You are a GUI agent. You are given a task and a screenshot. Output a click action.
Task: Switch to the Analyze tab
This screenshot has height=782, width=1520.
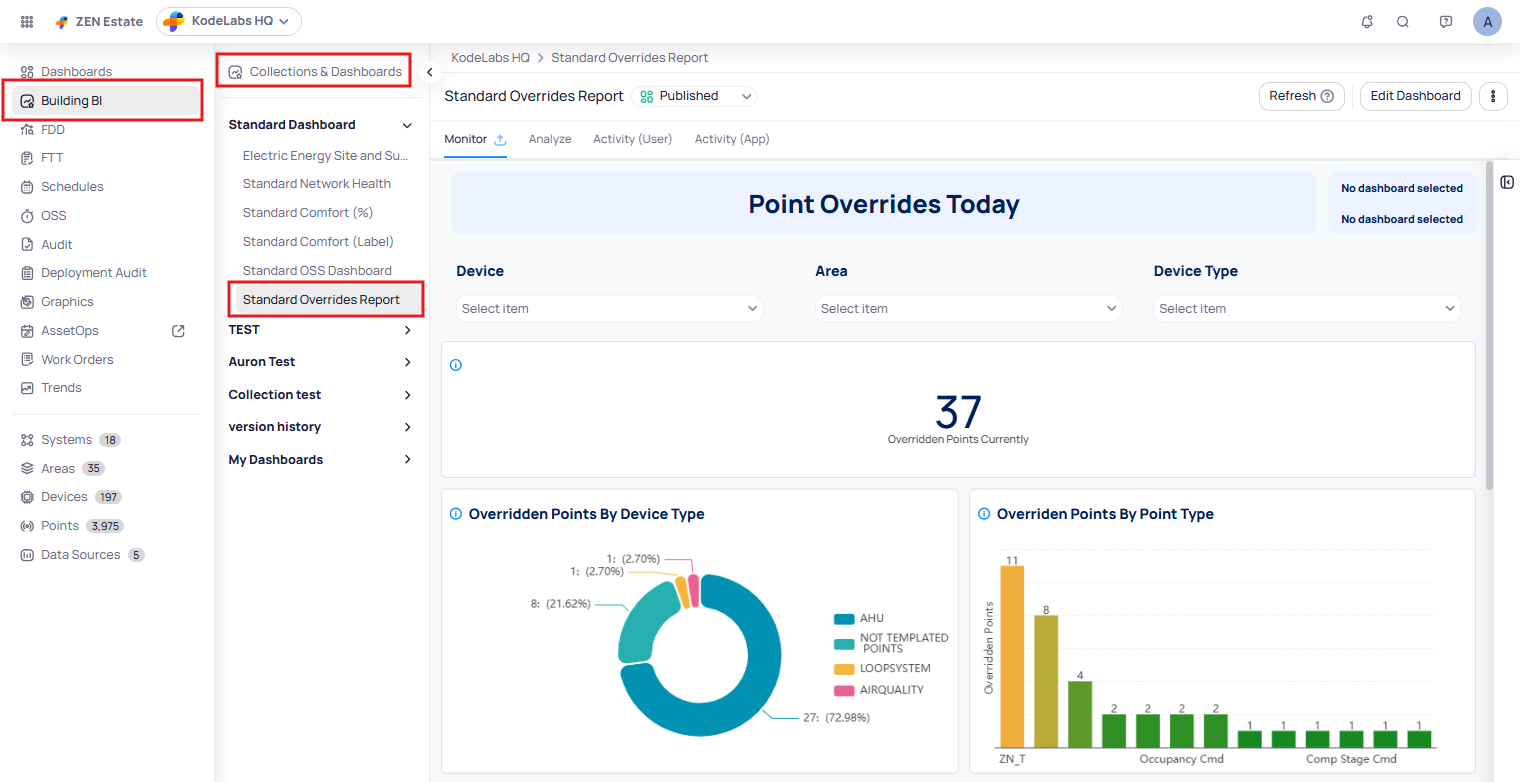550,139
